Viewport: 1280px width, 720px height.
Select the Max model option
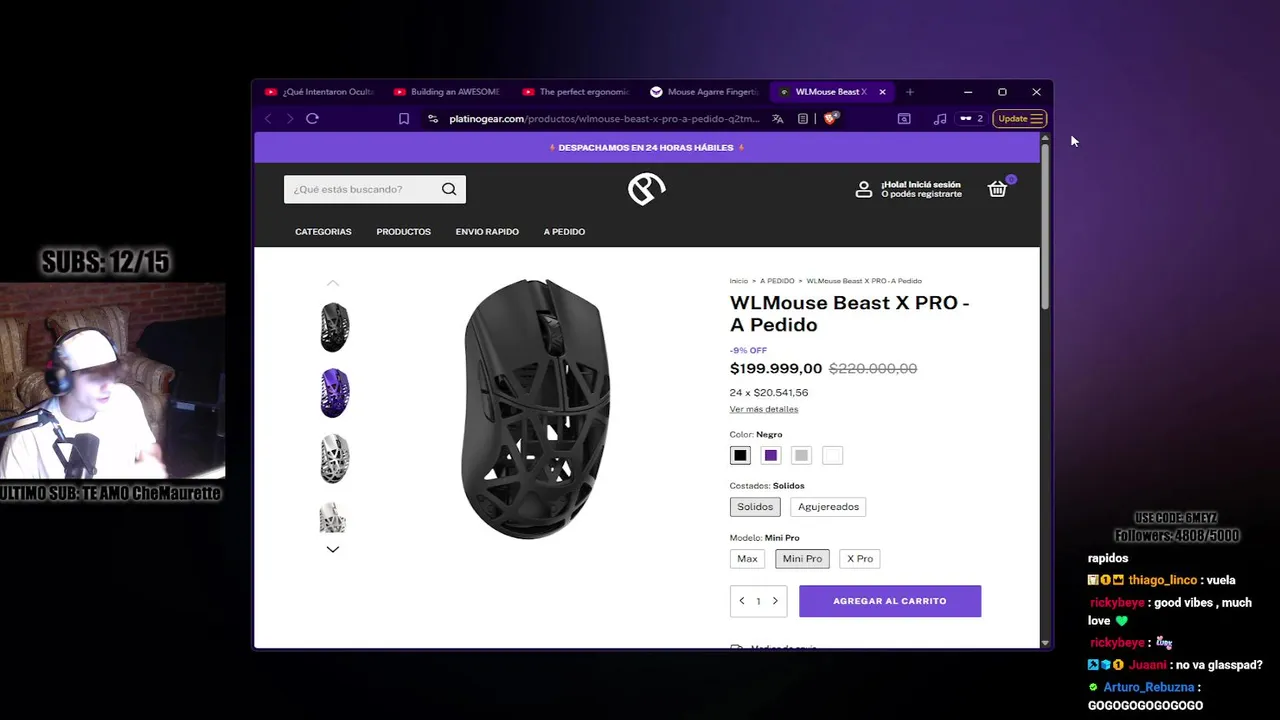tap(747, 559)
